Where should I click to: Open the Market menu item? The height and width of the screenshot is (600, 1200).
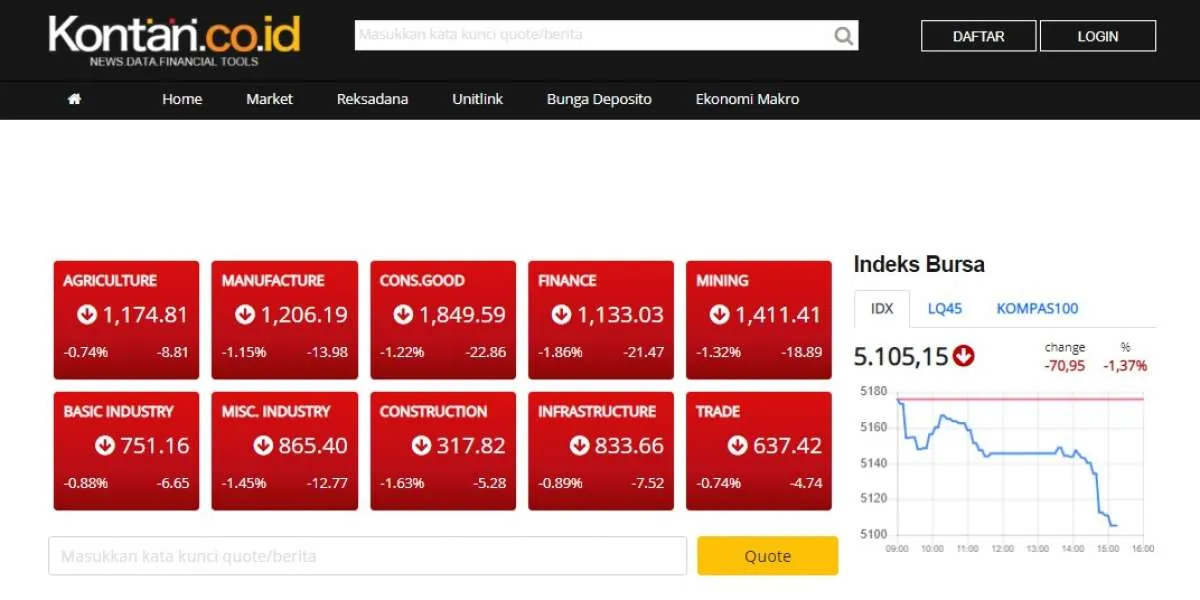coord(270,99)
